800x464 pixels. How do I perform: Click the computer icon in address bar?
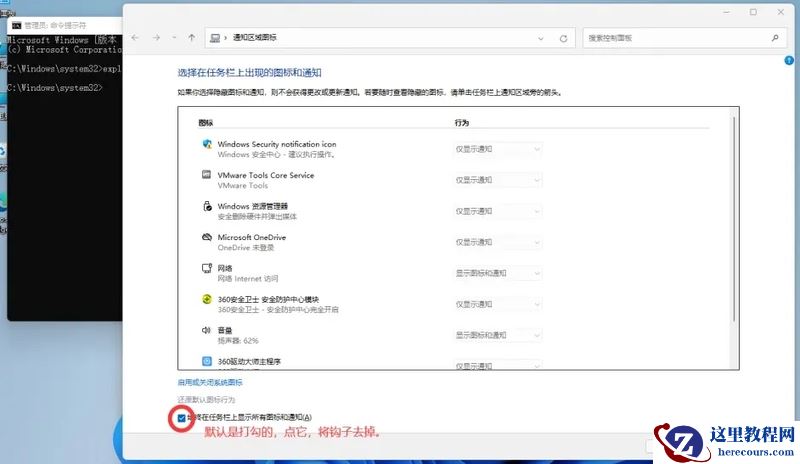pyautogui.click(x=215, y=38)
